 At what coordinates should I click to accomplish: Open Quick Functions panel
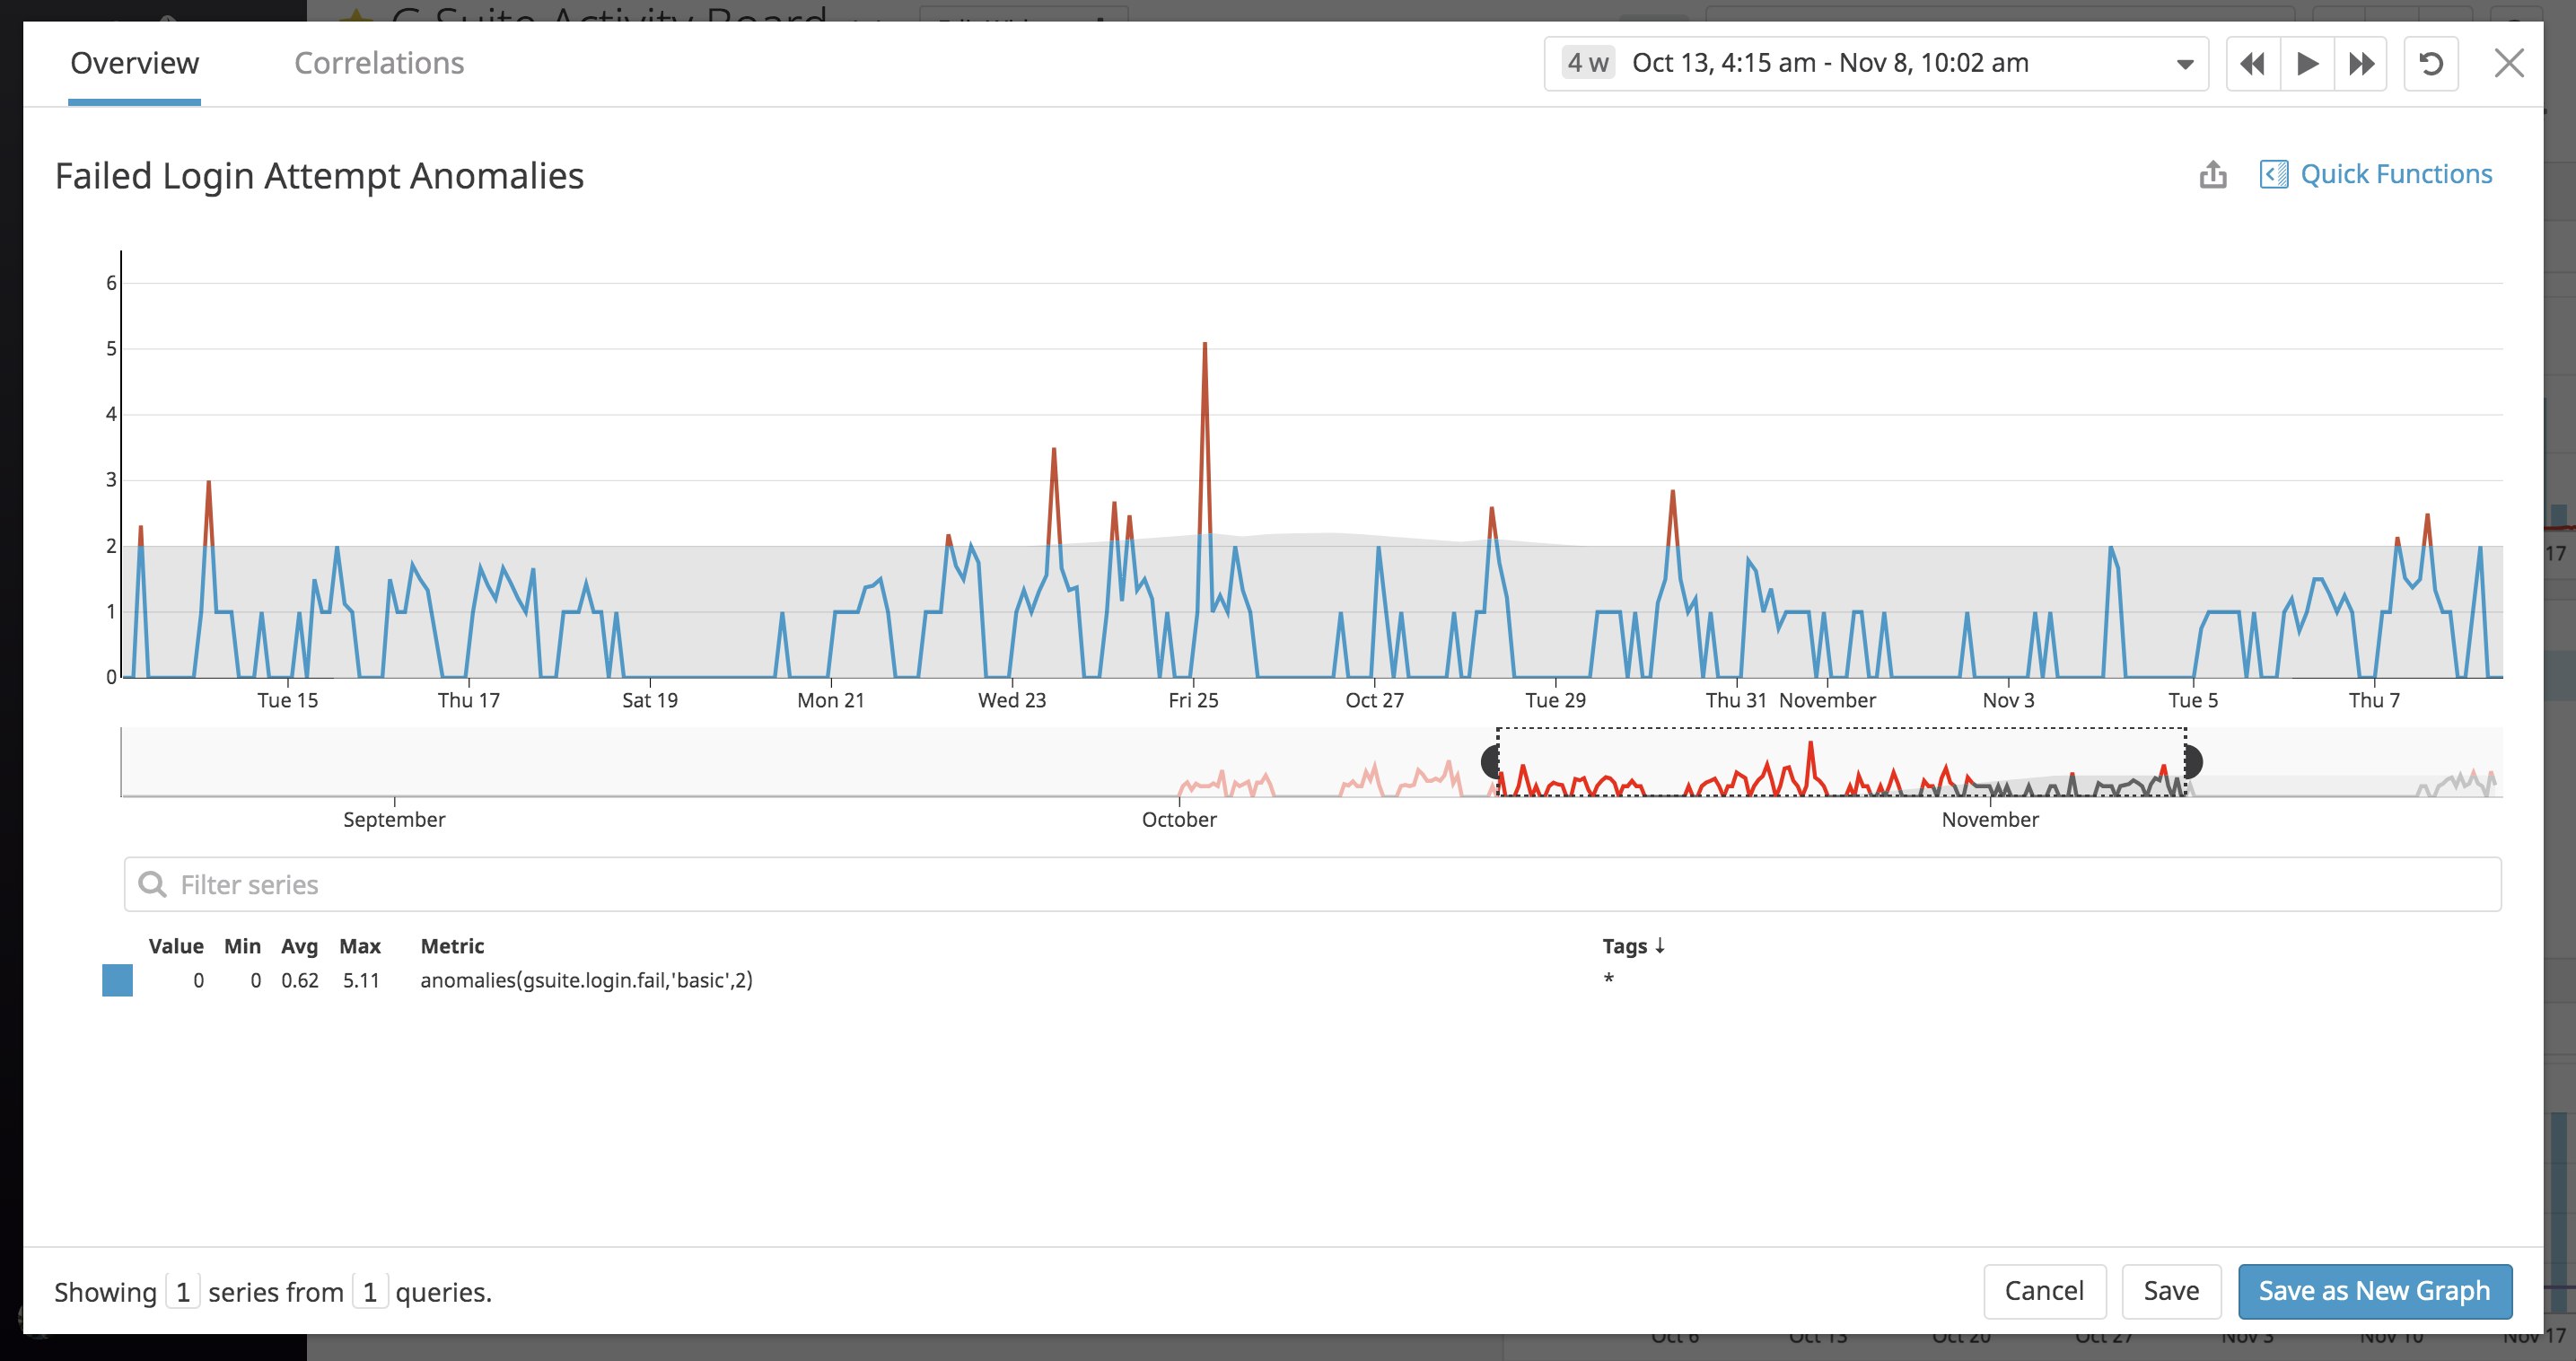tap(2377, 174)
